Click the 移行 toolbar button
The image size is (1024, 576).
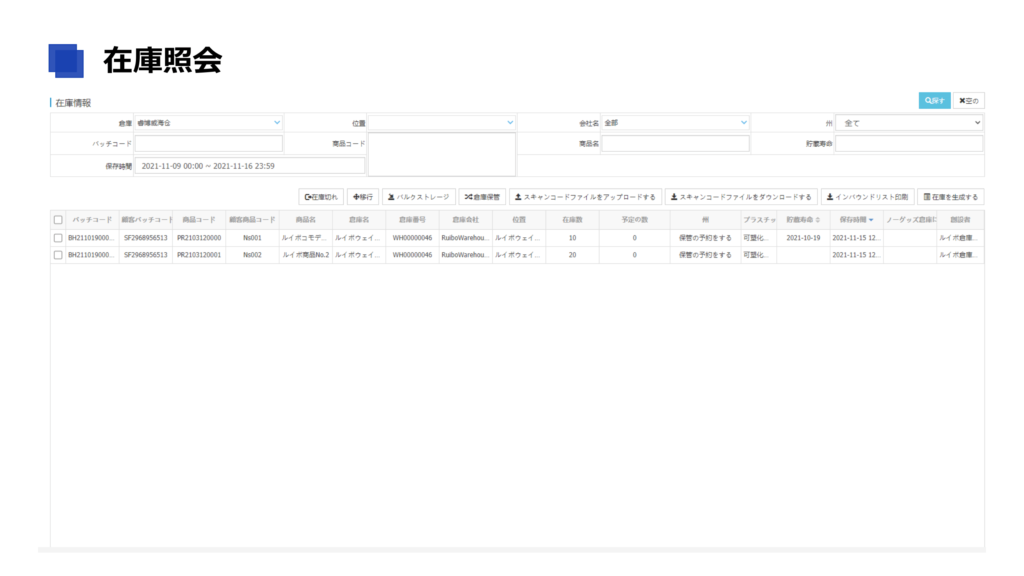pyautogui.click(x=363, y=197)
